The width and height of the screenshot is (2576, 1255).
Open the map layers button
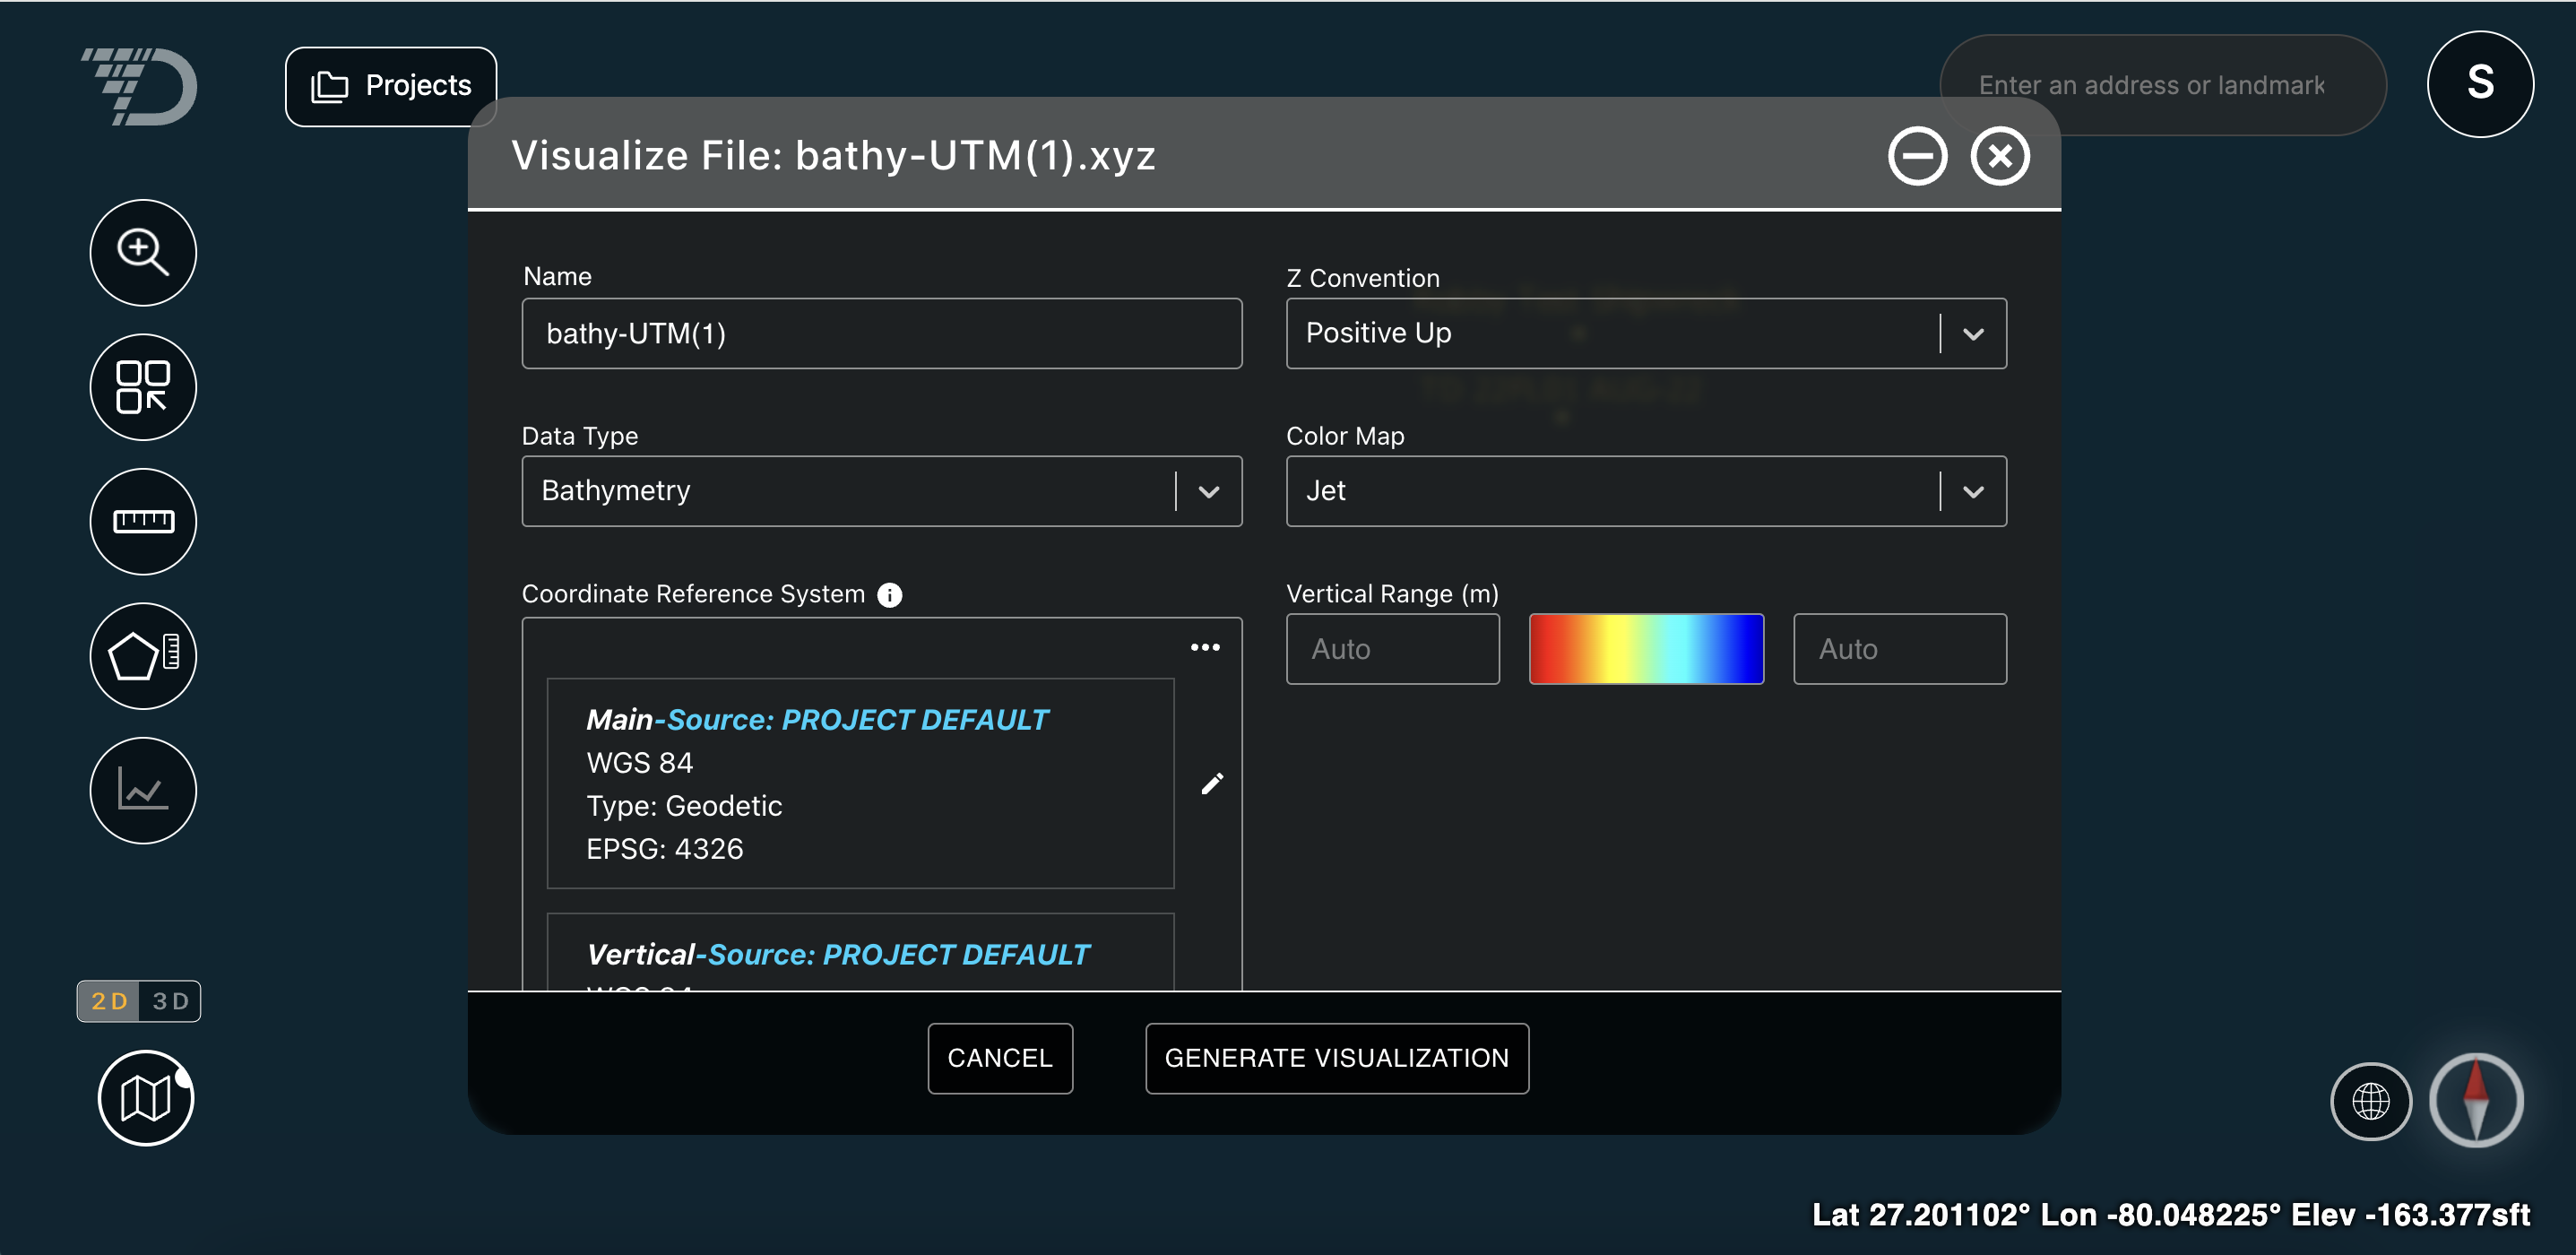tap(146, 1098)
